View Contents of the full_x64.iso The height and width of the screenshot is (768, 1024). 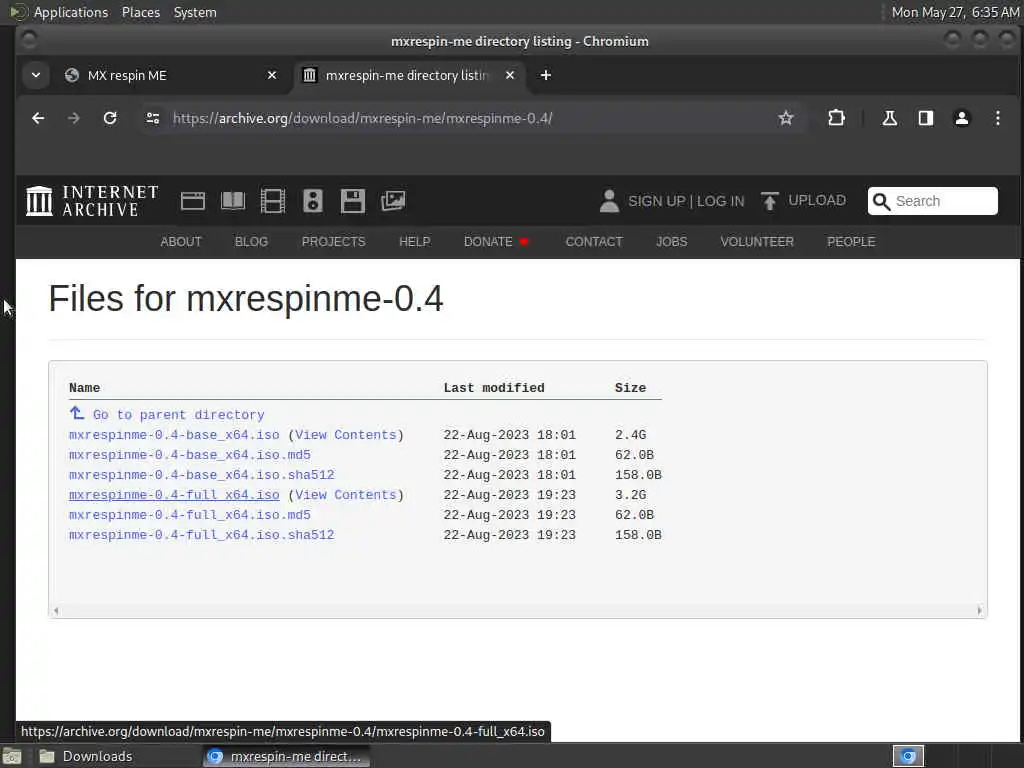[345, 495]
